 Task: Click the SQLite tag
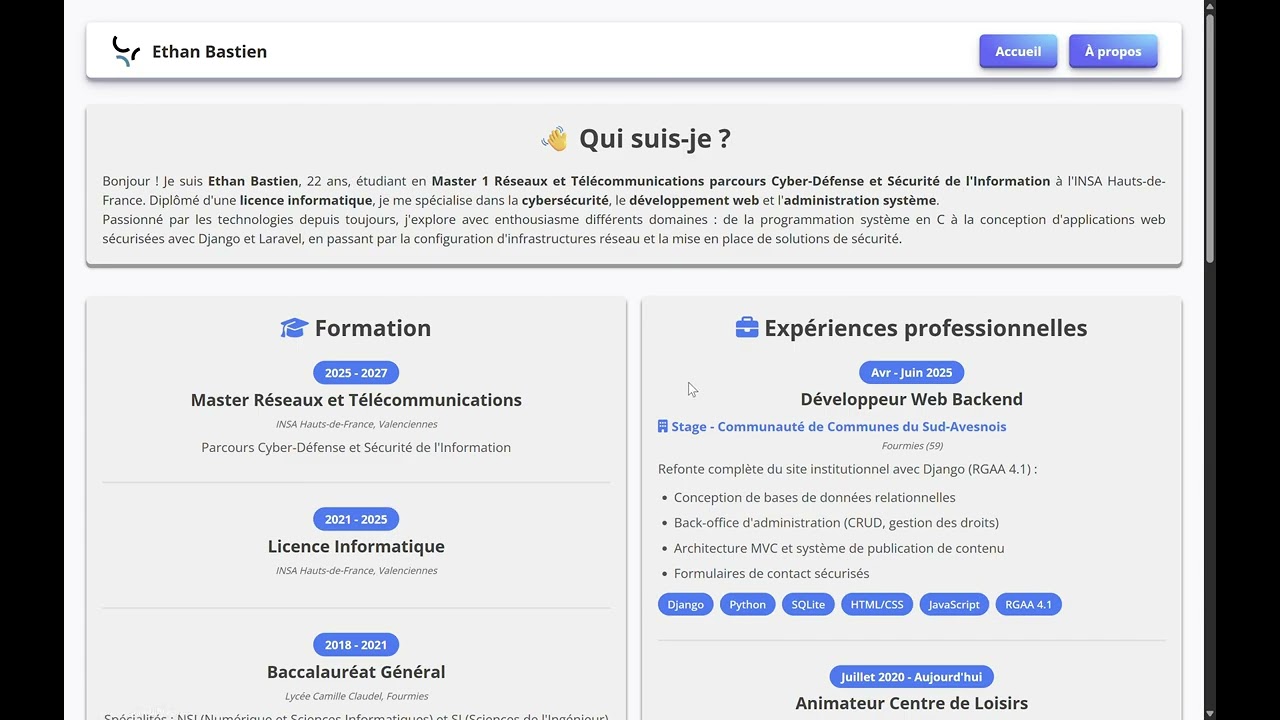point(808,604)
